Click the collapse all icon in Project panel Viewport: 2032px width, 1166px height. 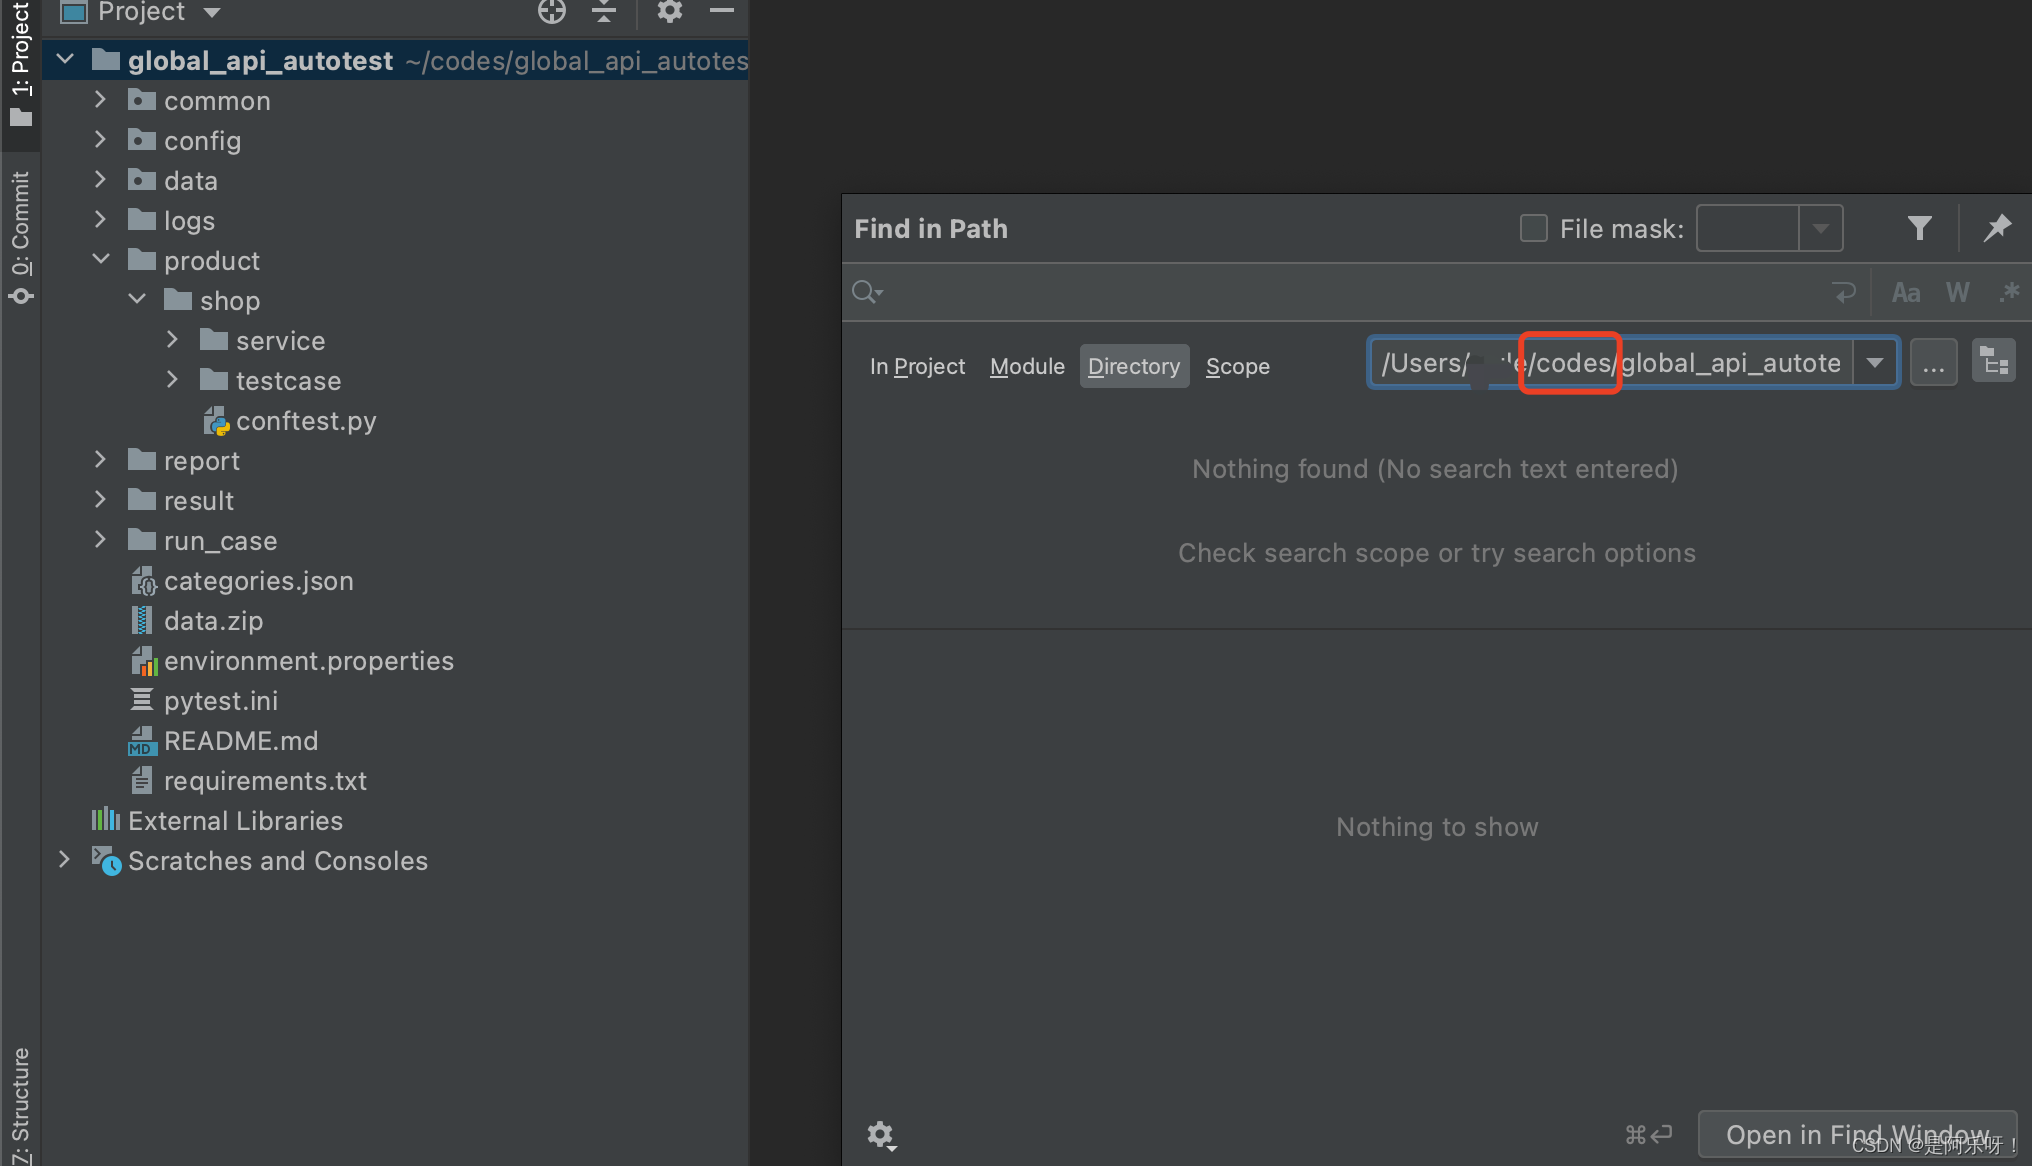pyautogui.click(x=603, y=12)
